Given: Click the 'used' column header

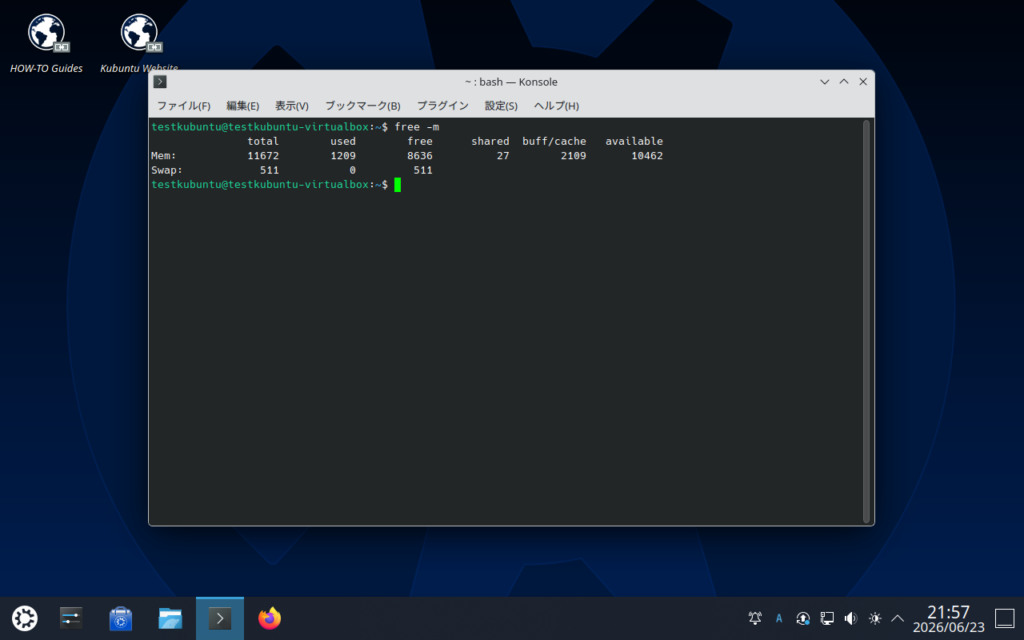Looking at the screenshot, I should [x=343, y=141].
